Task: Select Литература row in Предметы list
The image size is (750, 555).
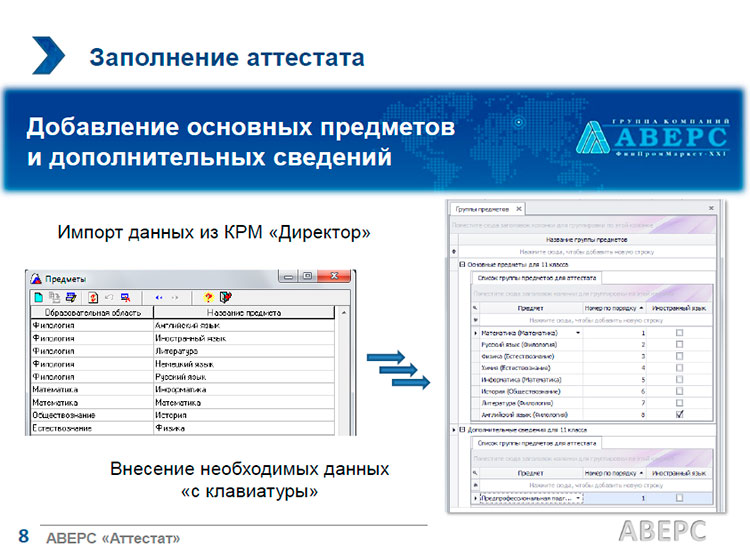Action: (183, 351)
